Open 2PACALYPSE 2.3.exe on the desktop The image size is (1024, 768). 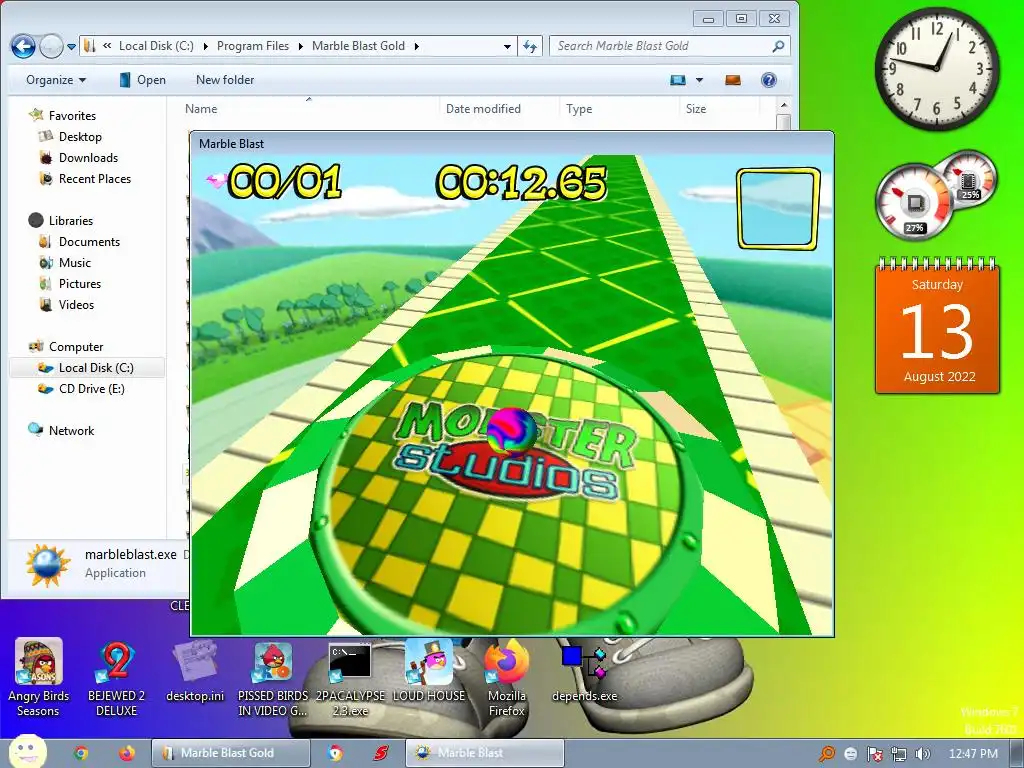[350, 678]
